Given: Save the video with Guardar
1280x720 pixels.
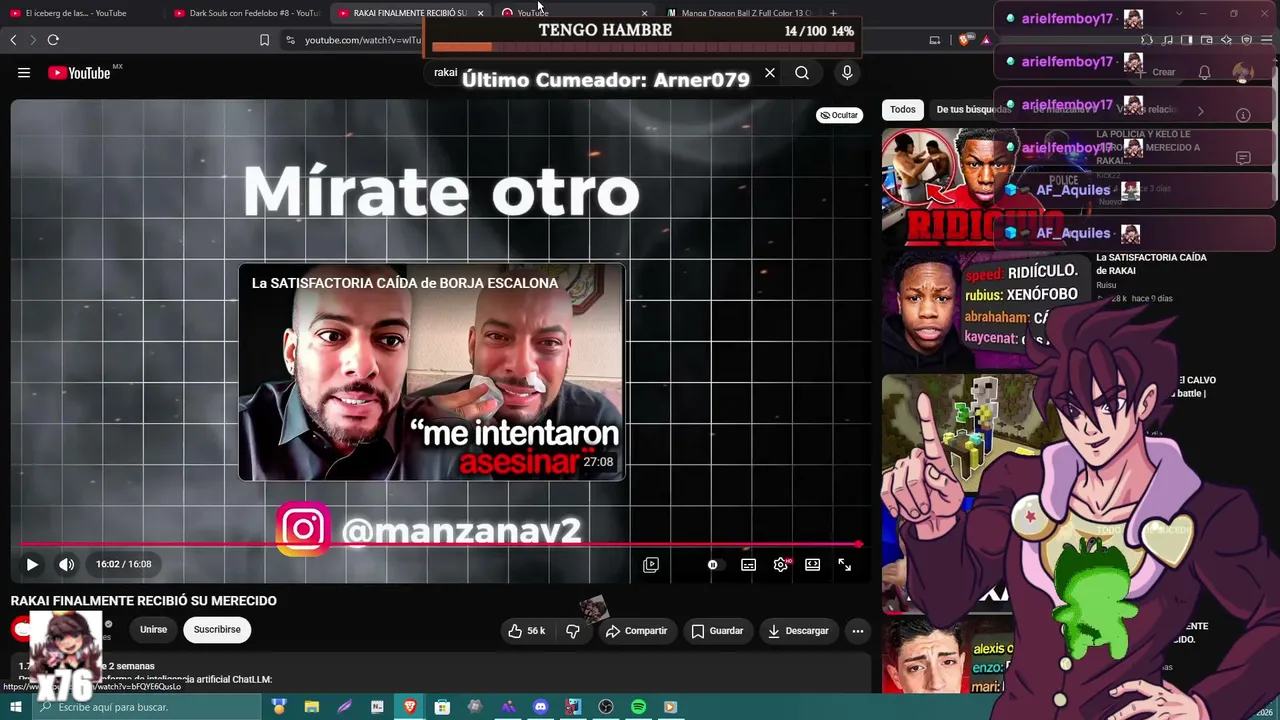Looking at the screenshot, I should [718, 631].
